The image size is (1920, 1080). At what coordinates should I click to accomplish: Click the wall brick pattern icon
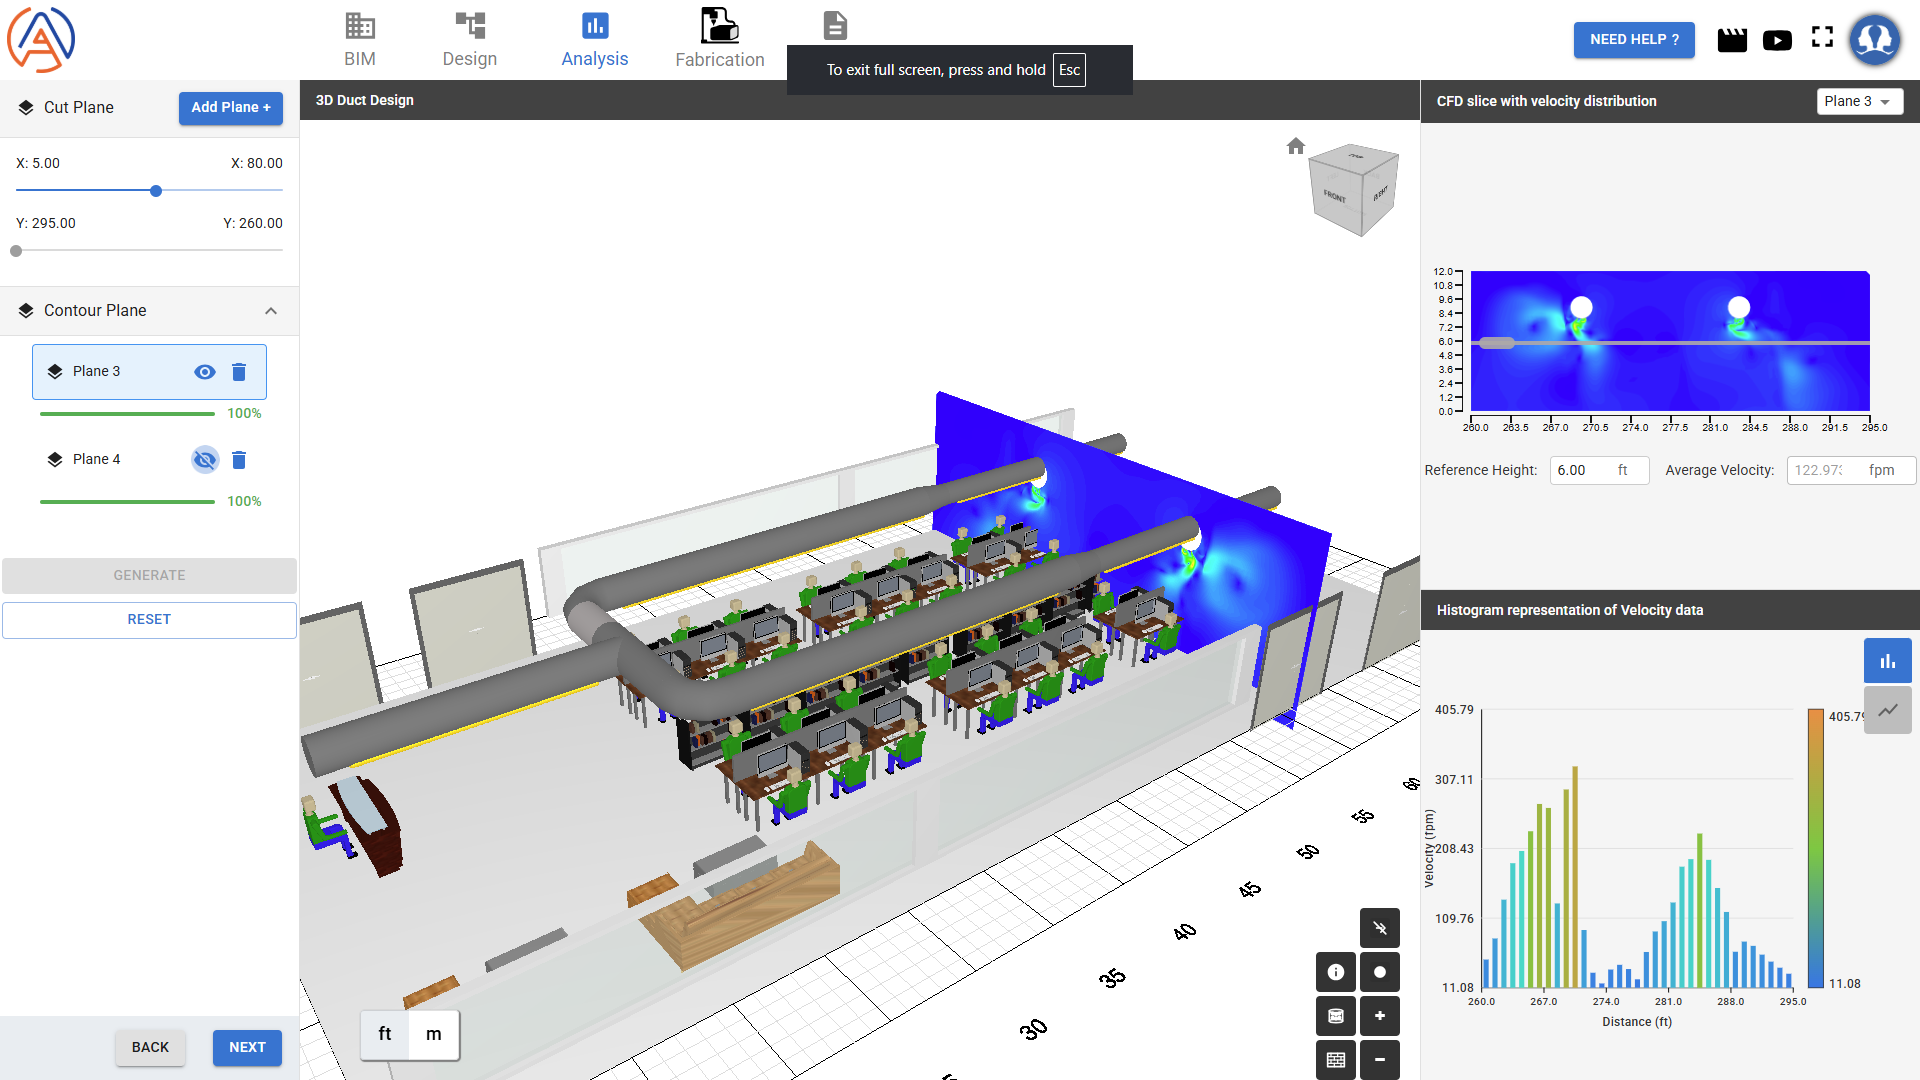coord(1336,1060)
